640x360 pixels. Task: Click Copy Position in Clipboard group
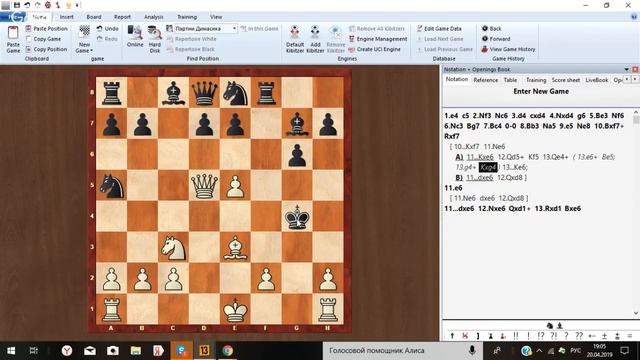(x=46, y=49)
